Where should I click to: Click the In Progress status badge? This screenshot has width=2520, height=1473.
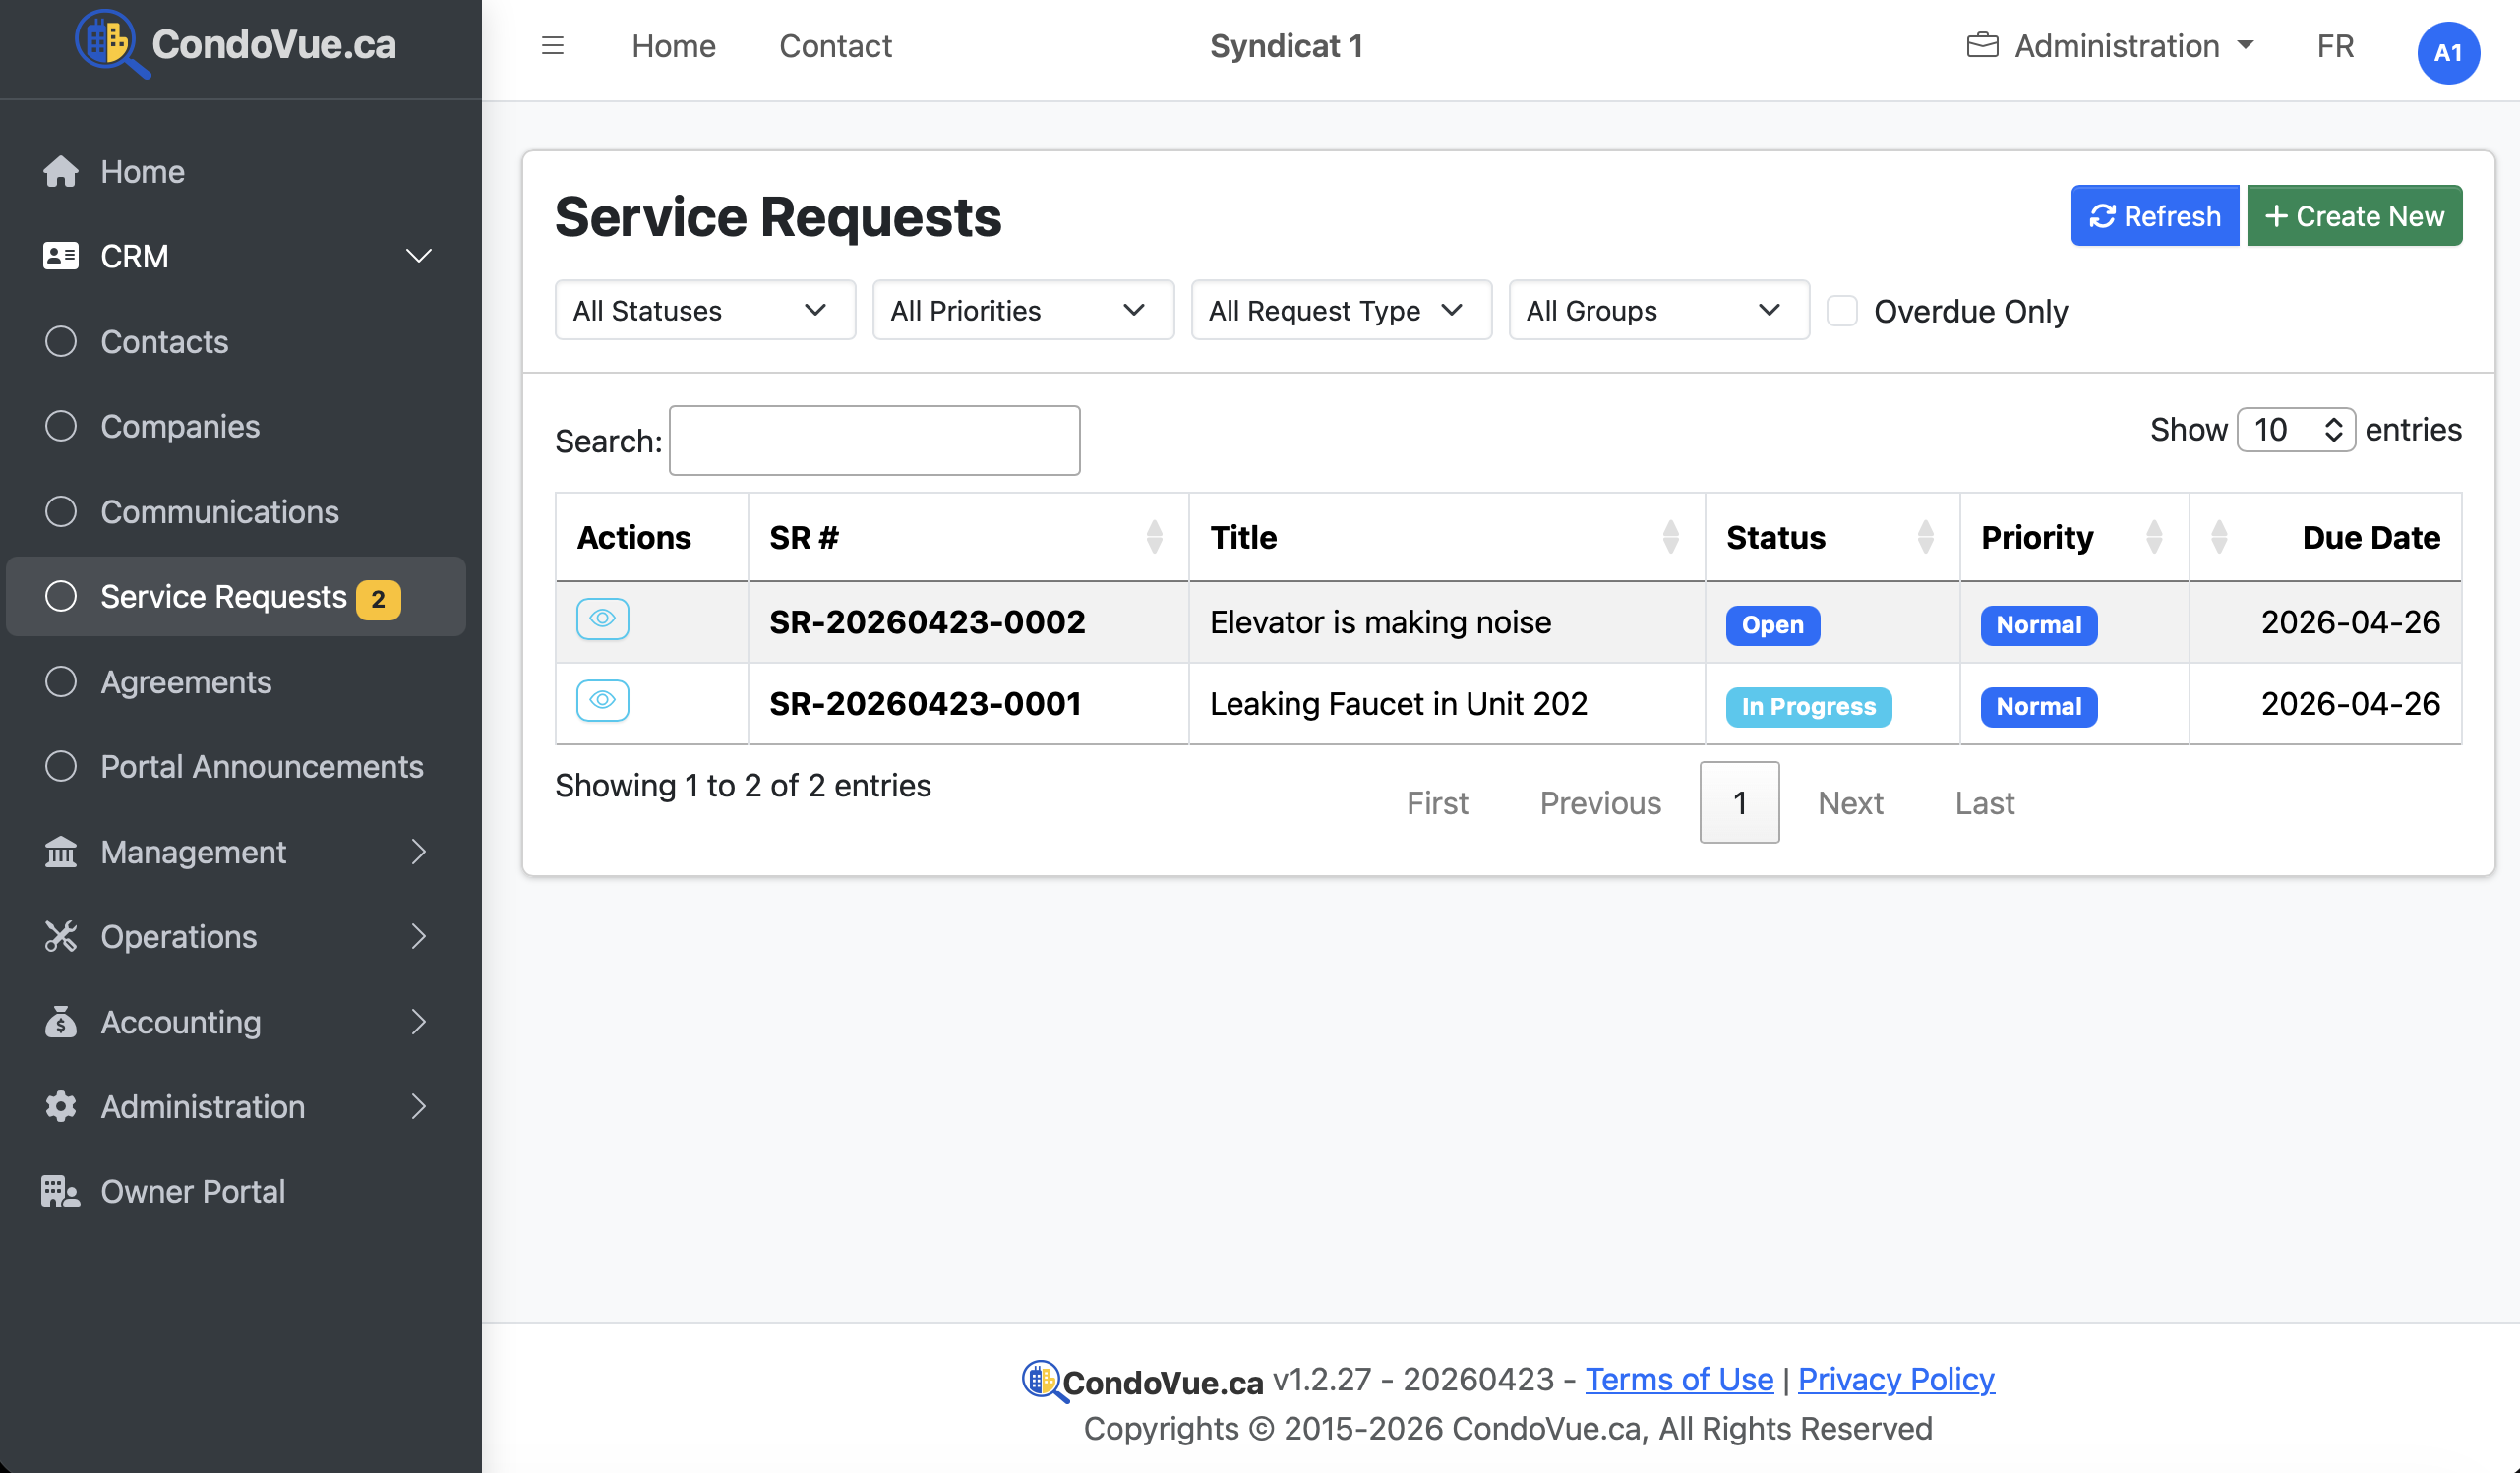click(1808, 706)
